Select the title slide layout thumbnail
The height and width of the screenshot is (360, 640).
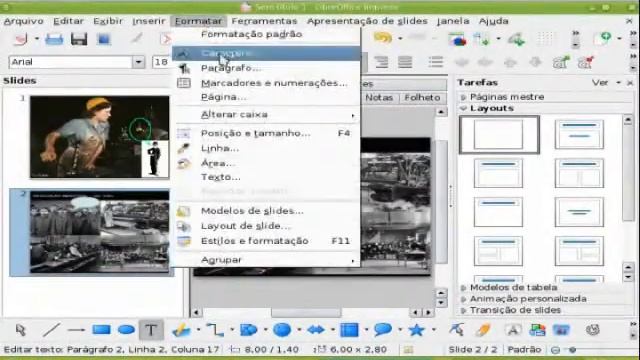tap(579, 134)
